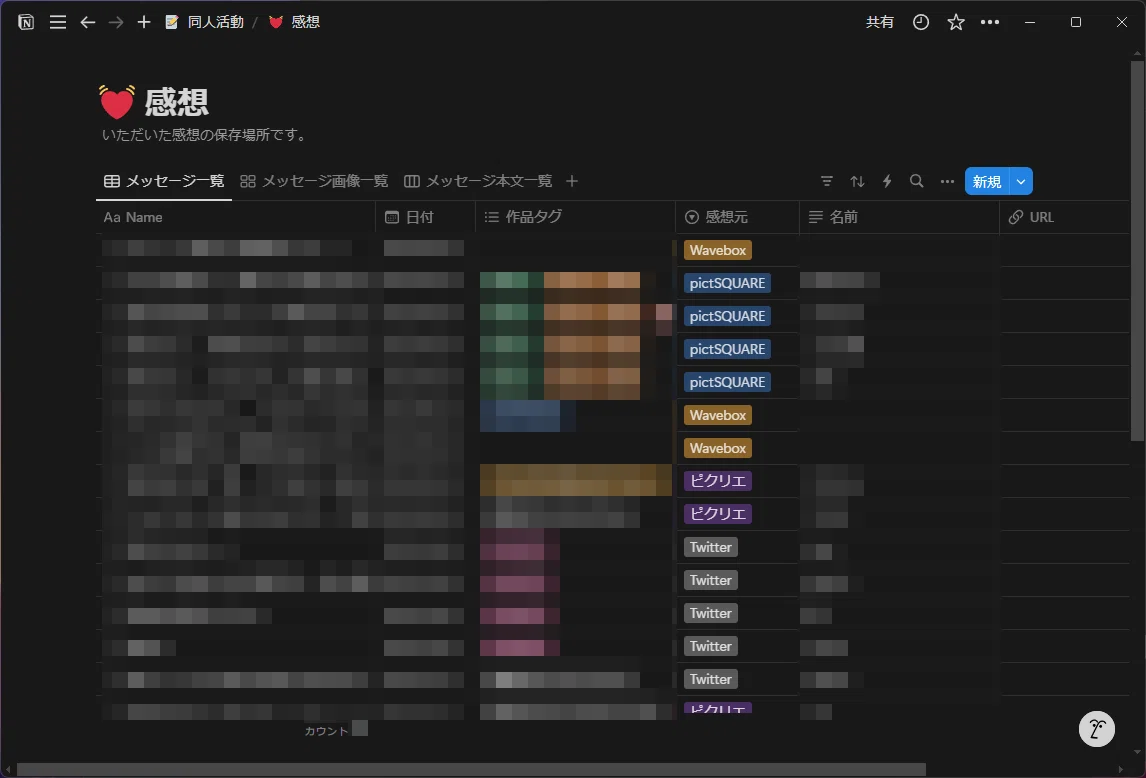Image resolution: width=1146 pixels, height=778 pixels.
Task: Open the 感想元 column header
Action: pyautogui.click(x=737, y=217)
